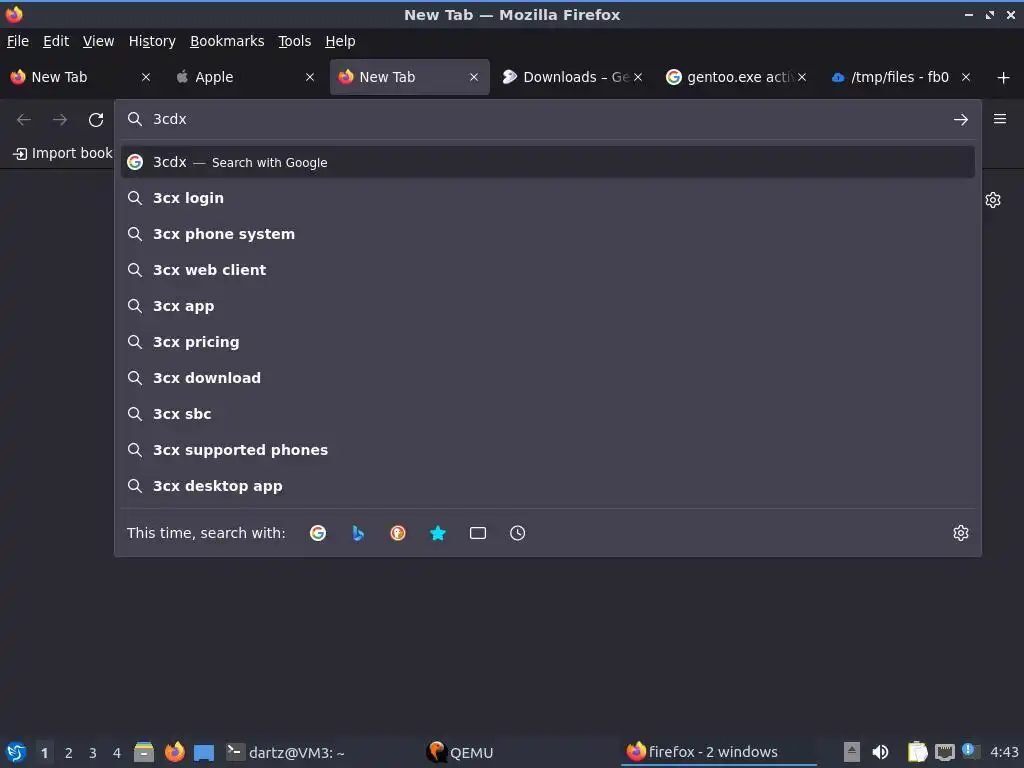The image size is (1024, 768).
Task: Search this time with Google icon
Action: click(x=318, y=533)
